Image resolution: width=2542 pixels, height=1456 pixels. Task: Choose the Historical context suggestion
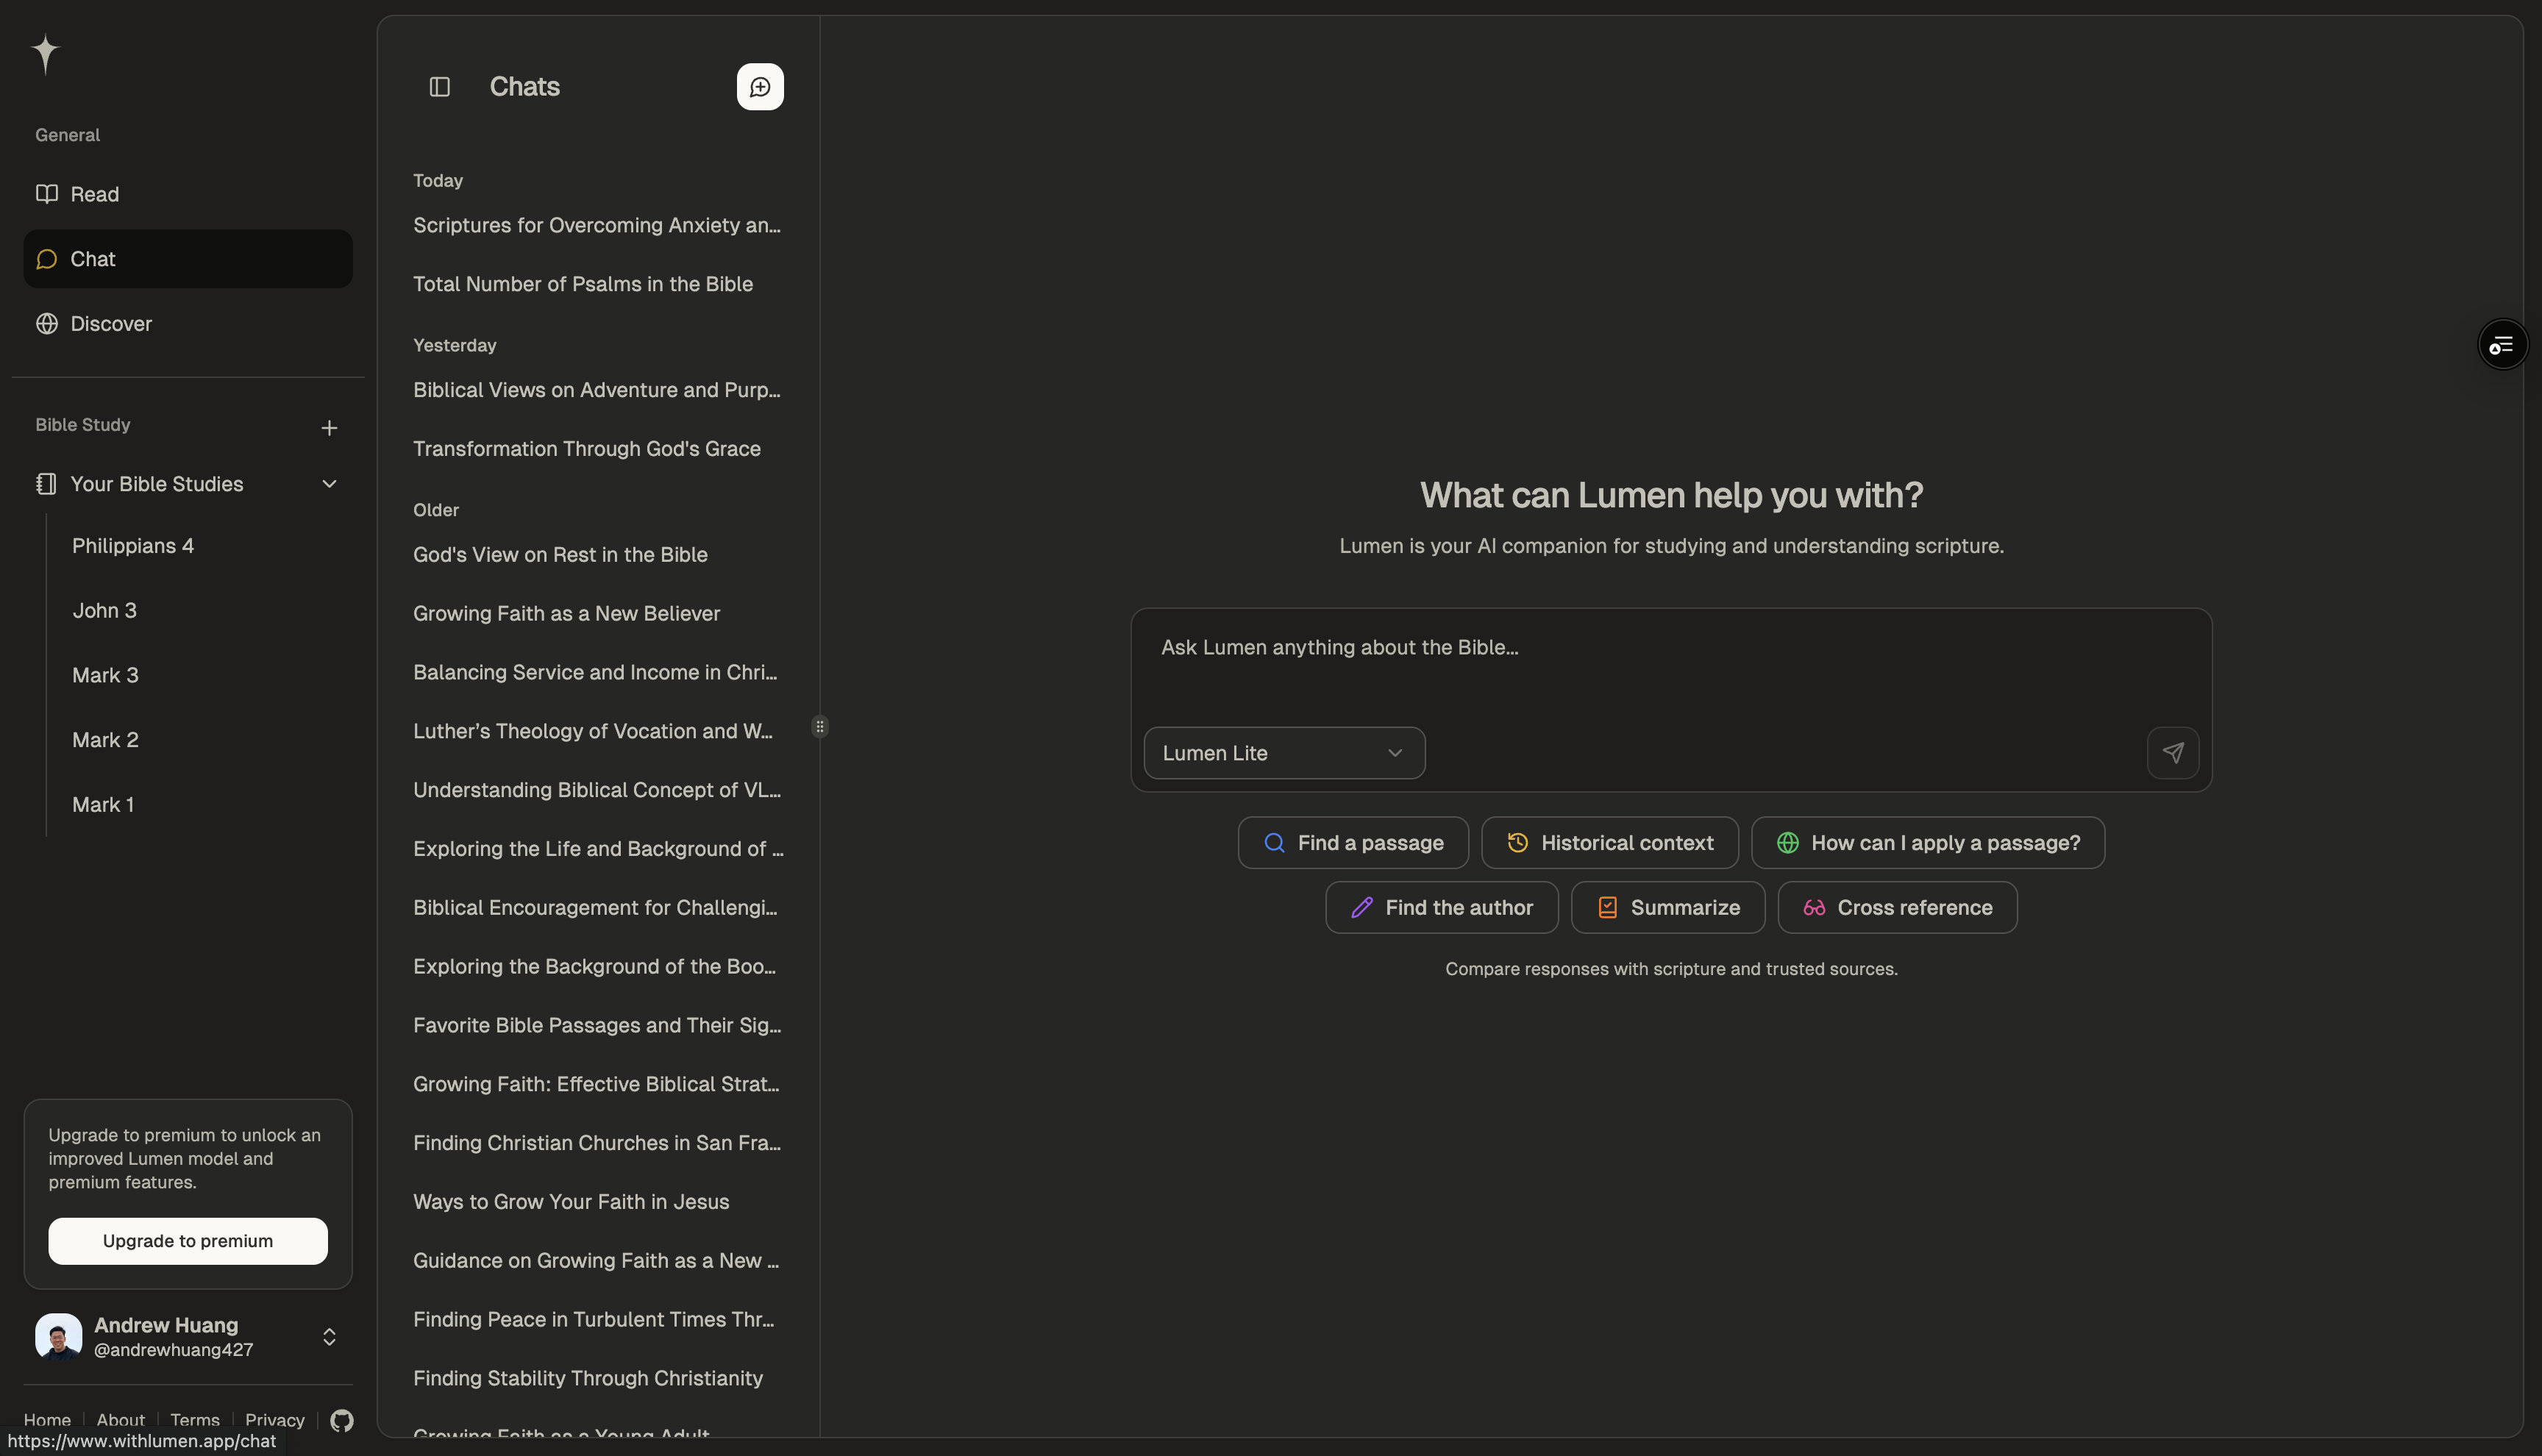point(1609,843)
